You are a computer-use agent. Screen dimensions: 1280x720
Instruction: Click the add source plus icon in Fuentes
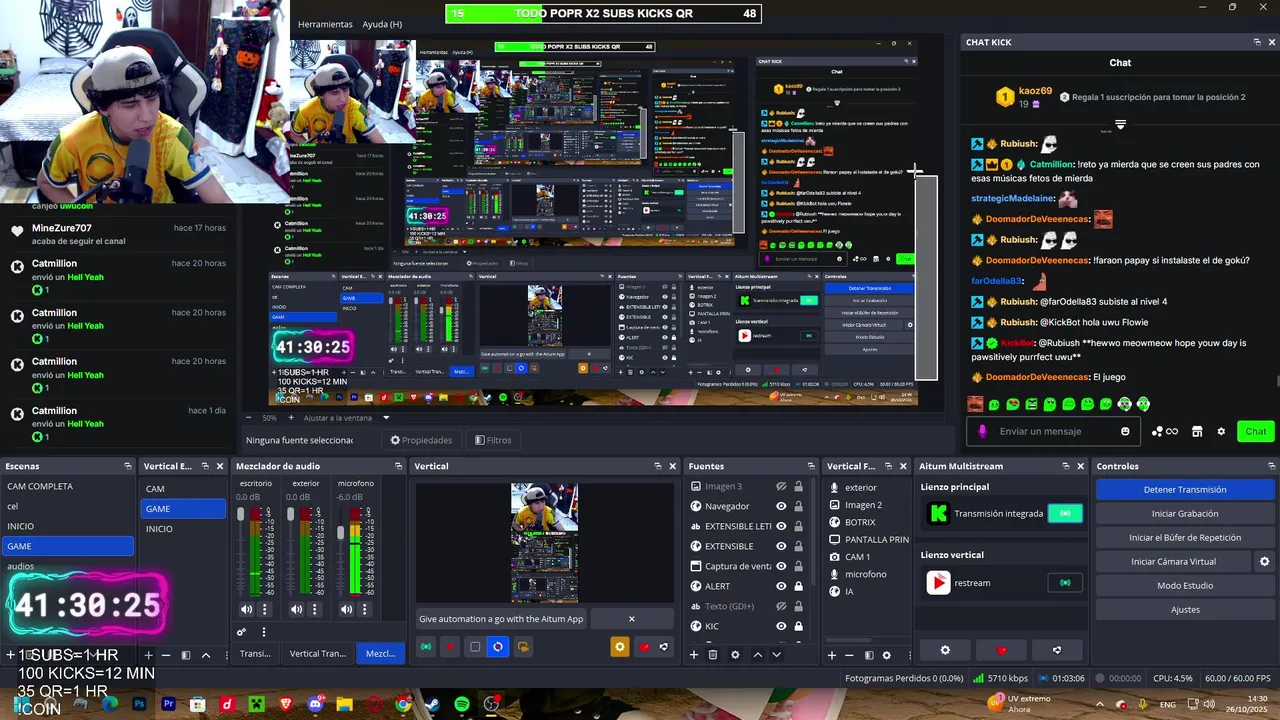(x=696, y=655)
